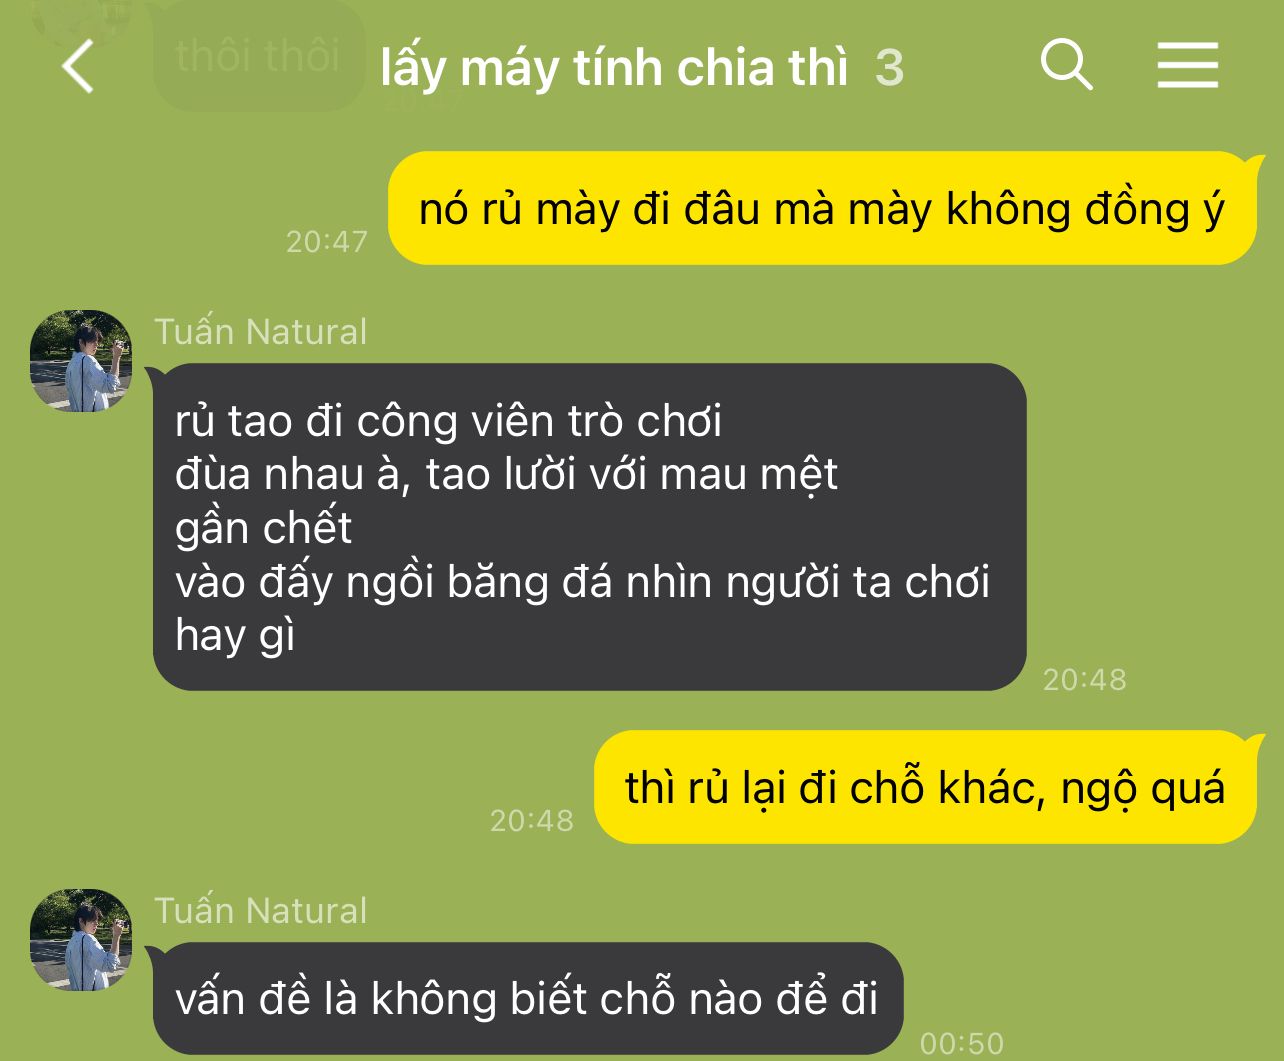The height and width of the screenshot is (1061, 1284).
Task: Tap the 20:48 timestamp right of the dark bubble
Action: point(1085,679)
